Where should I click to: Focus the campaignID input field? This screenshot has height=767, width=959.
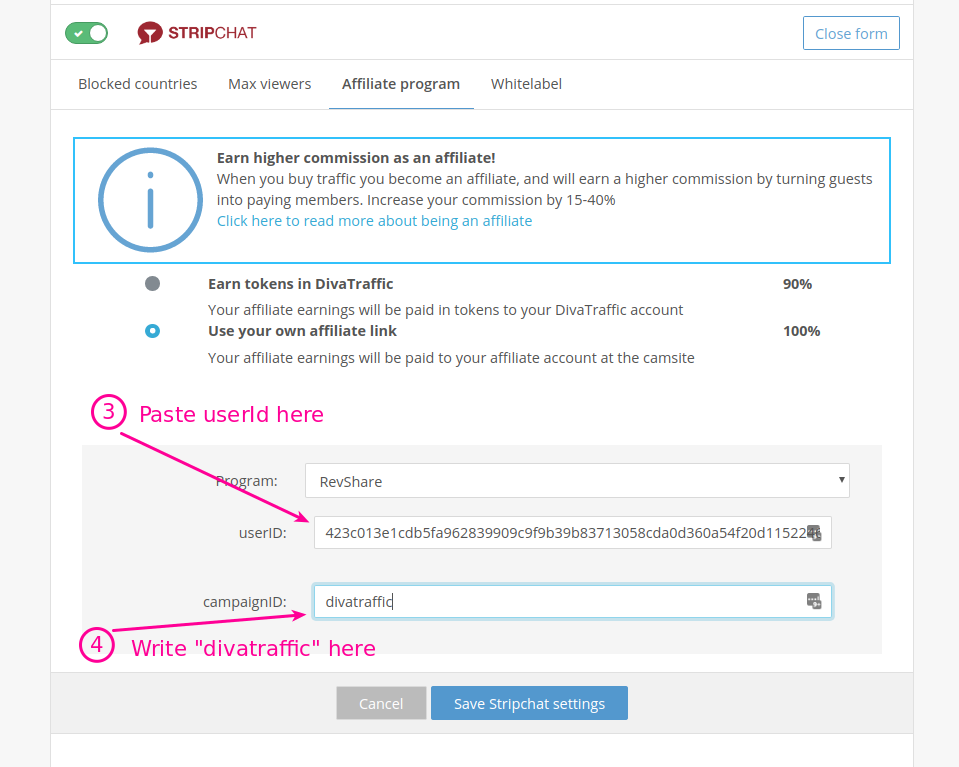point(572,602)
